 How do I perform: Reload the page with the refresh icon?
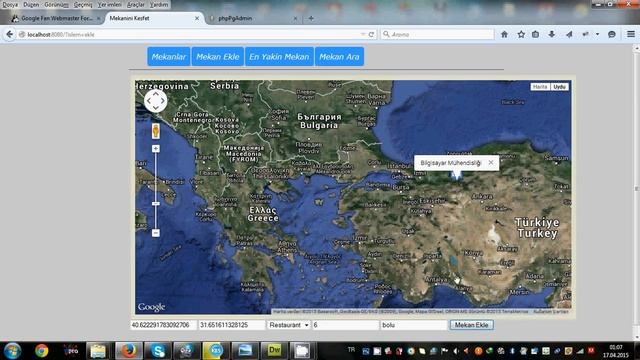[371, 35]
